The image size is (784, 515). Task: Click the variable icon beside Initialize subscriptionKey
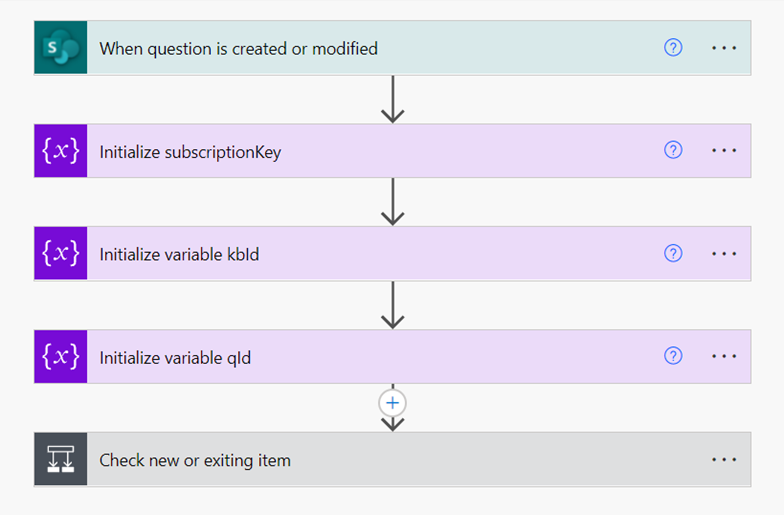[61, 151]
